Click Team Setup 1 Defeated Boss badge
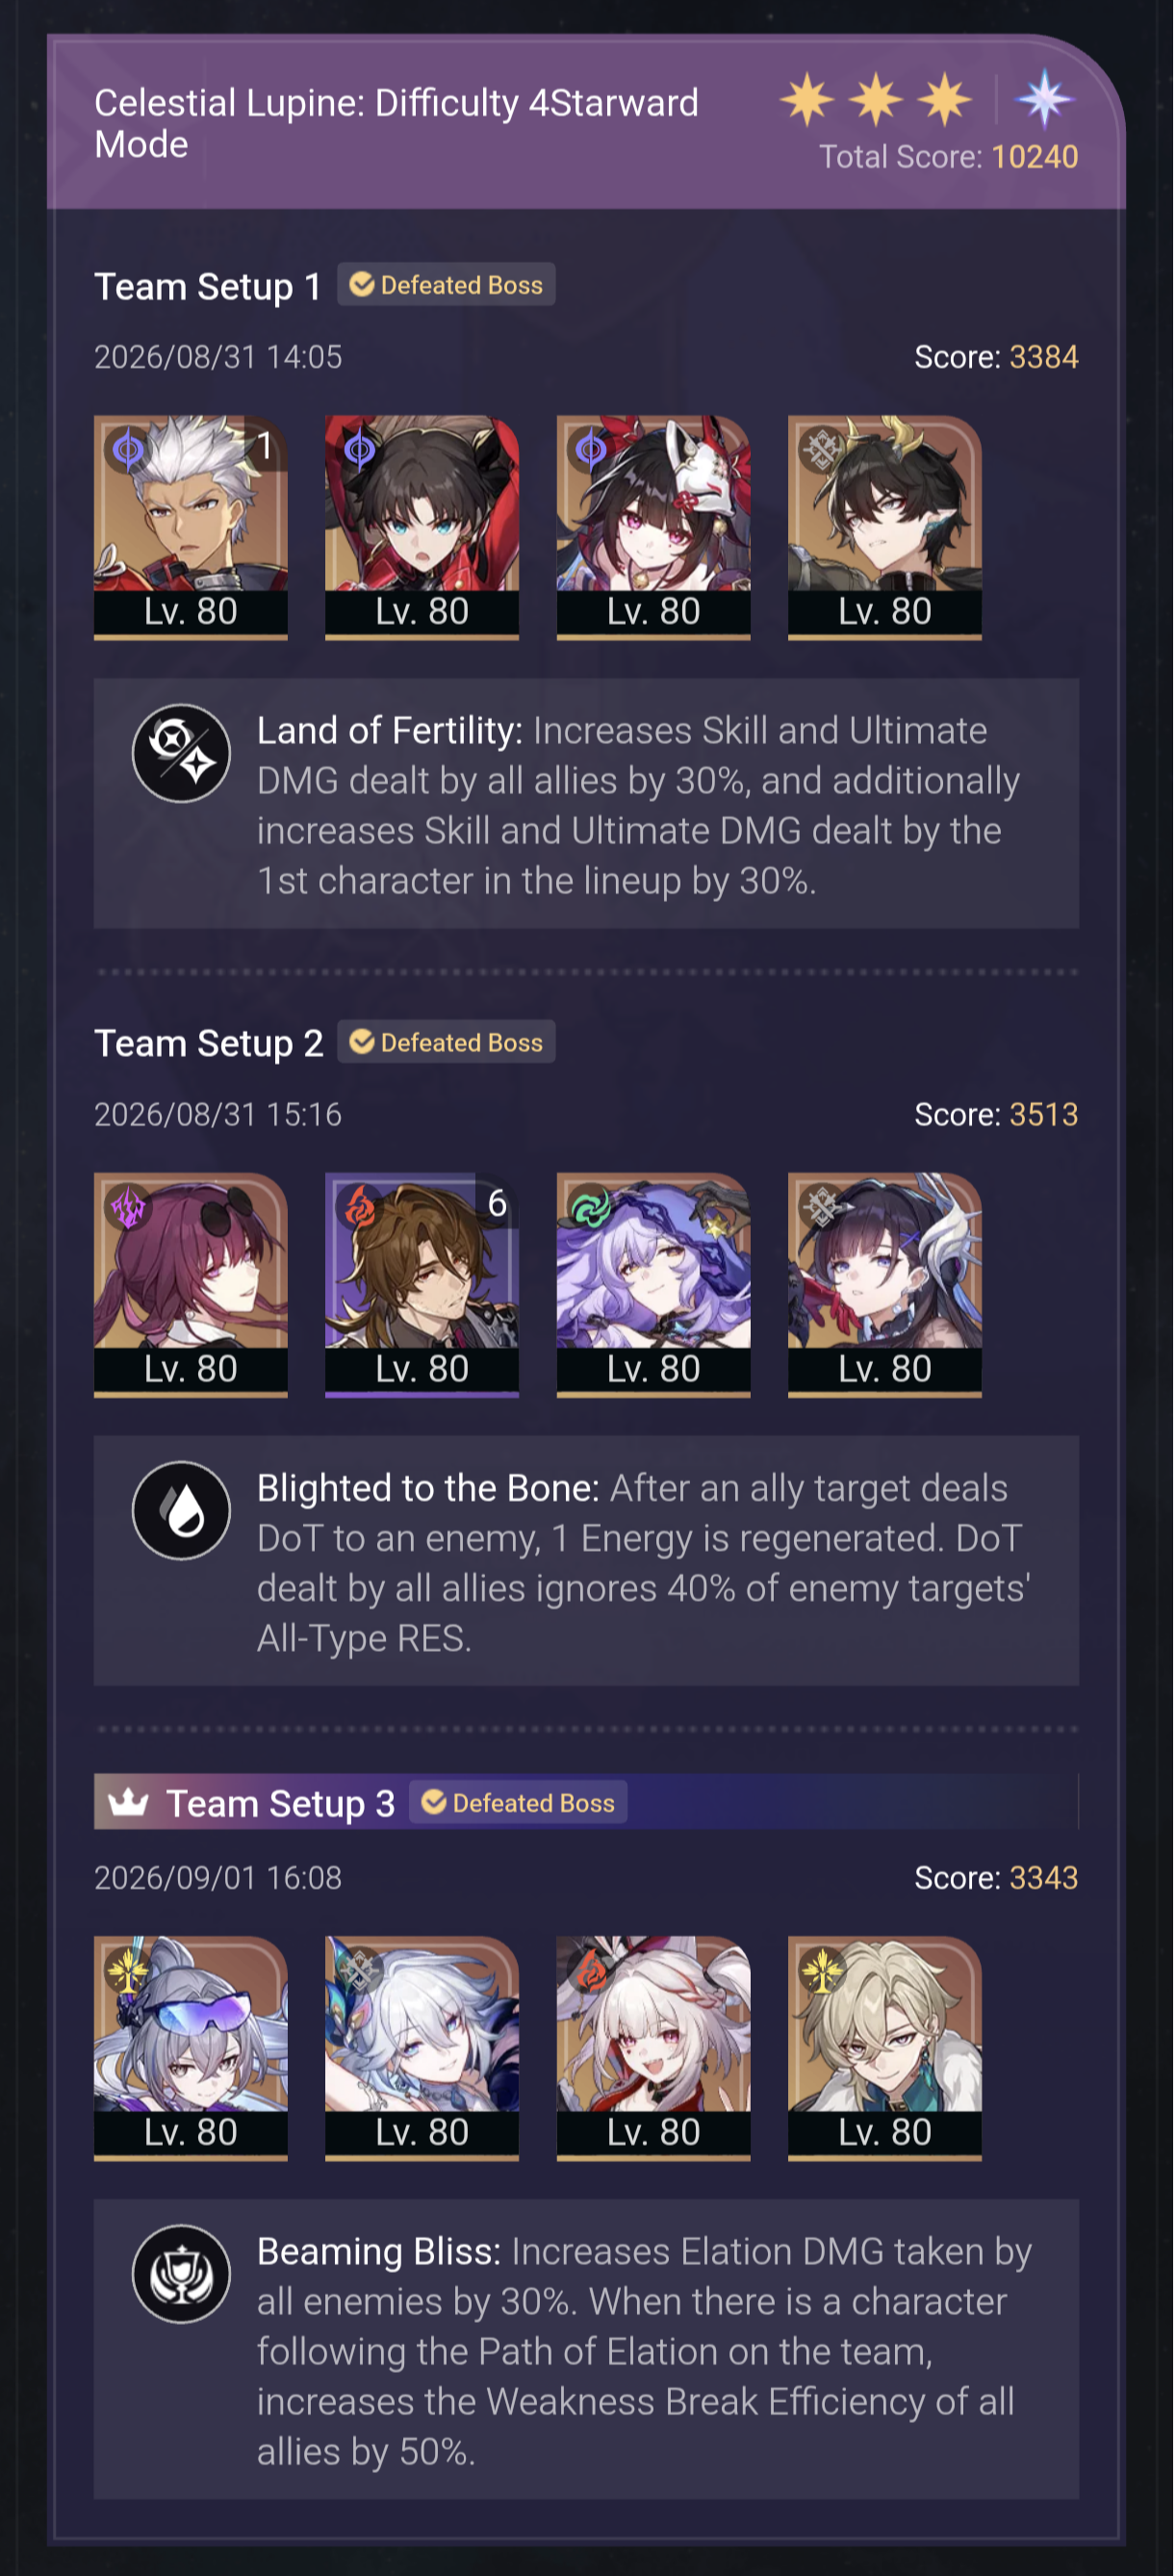1176x2576 pixels. tap(447, 286)
